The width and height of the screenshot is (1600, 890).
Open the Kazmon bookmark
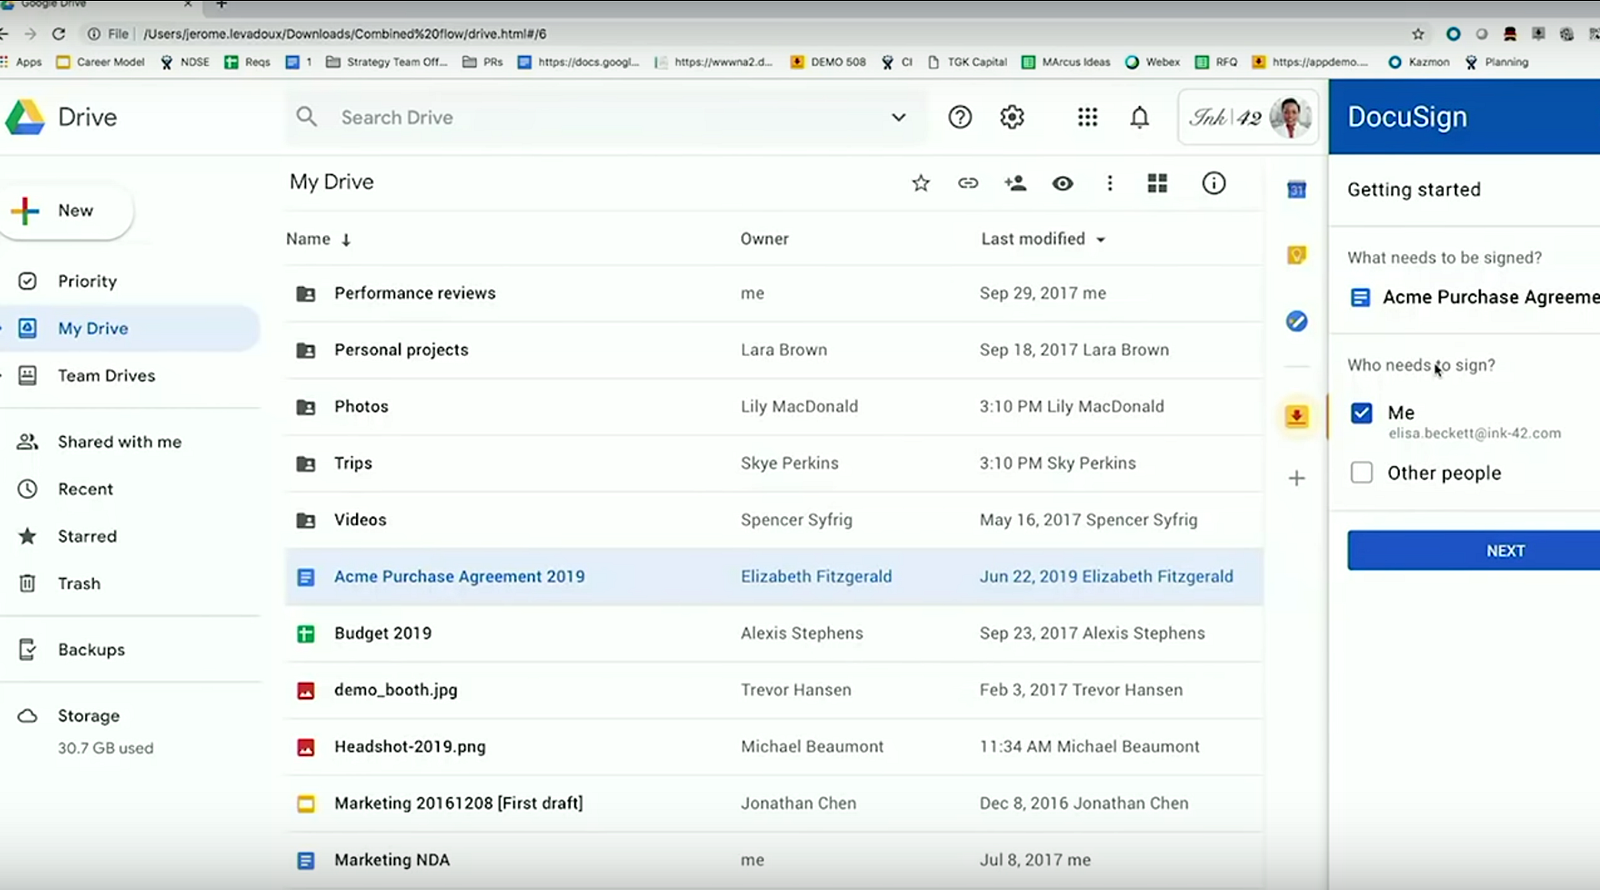coord(1419,62)
